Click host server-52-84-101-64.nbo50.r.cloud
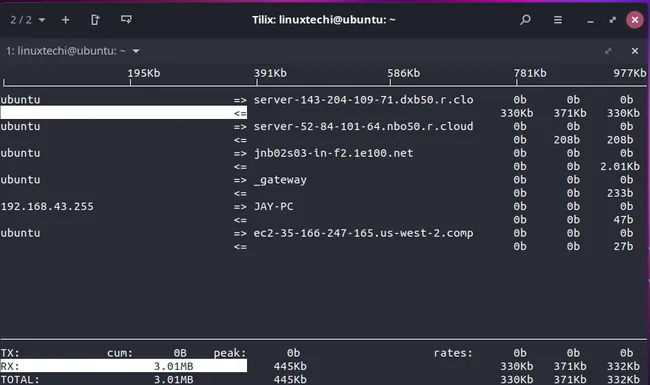The image size is (650, 385). click(x=364, y=126)
